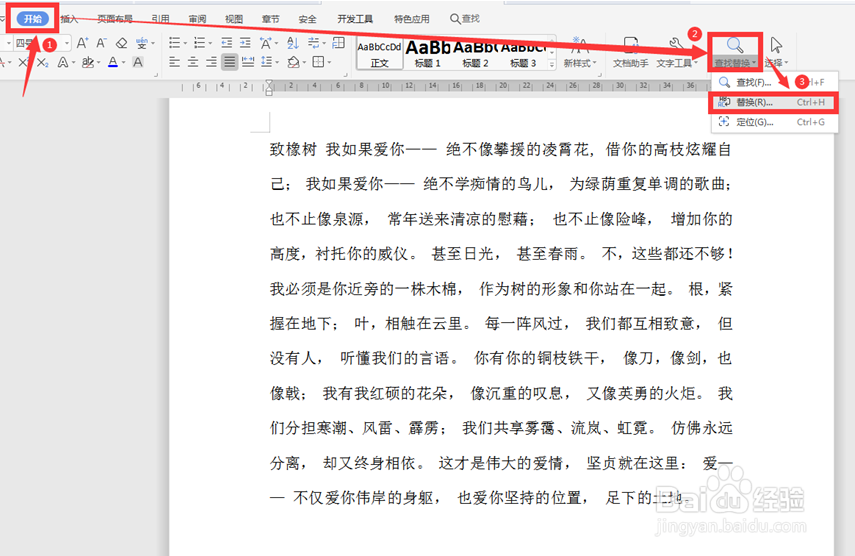The image size is (855, 556).
Task: Apply the 标题 2 style
Action: pyautogui.click(x=475, y=53)
